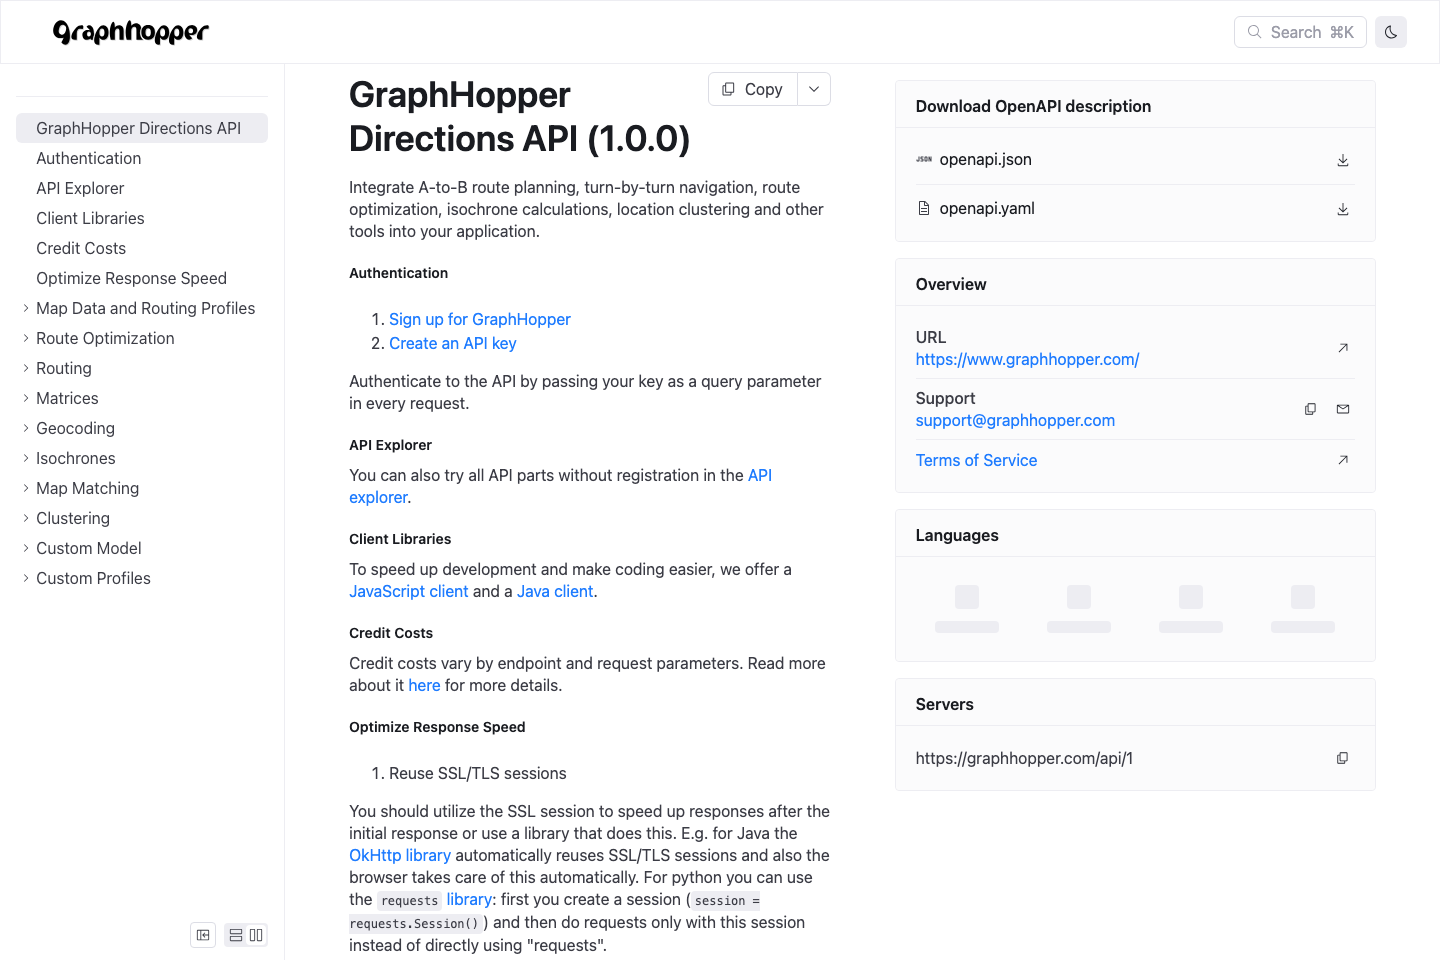The height and width of the screenshot is (960, 1440).
Task: Copy the support email address
Action: [1310, 409]
